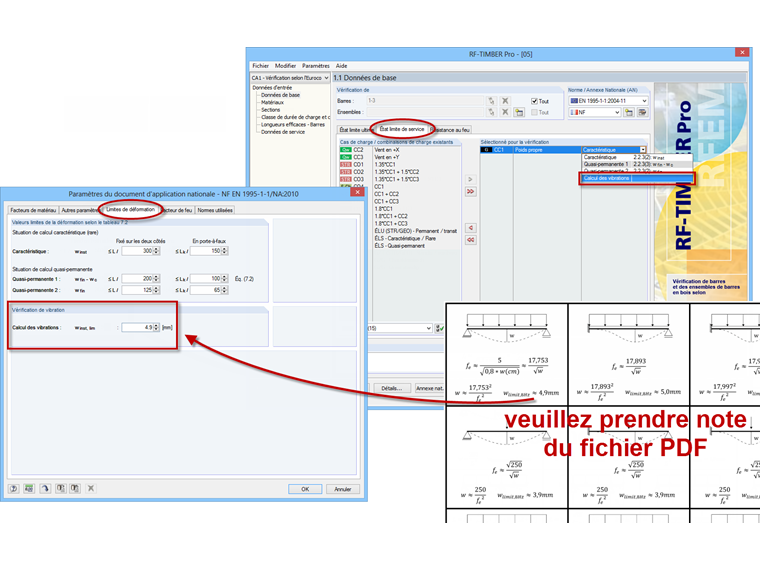Click the Détails... button
This screenshot has height=570, width=760.
coord(391,388)
